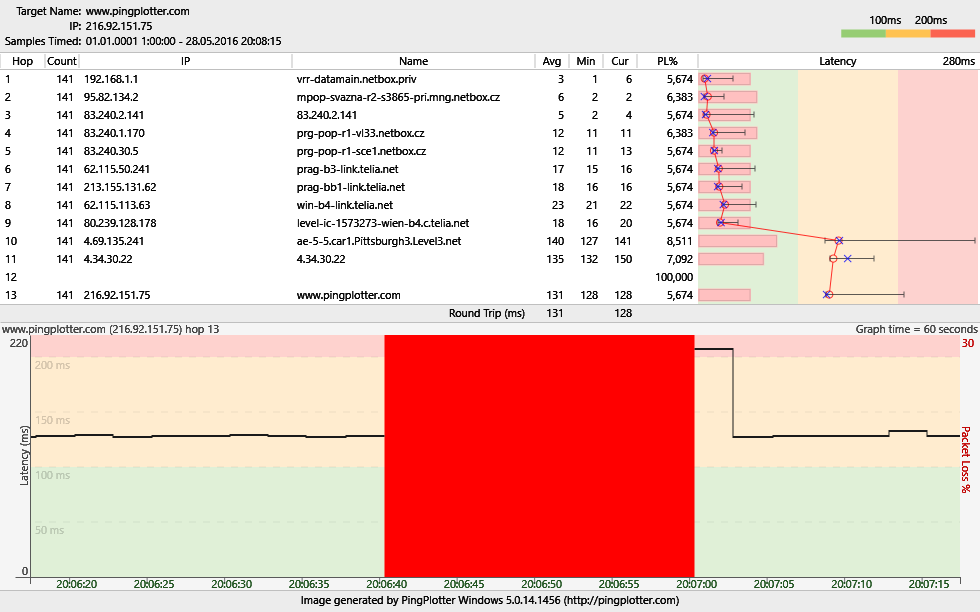Viewport: 980px width, 612px height.
Task: Select IP 216.92.151.75 in hop 13
Action: 117,296
